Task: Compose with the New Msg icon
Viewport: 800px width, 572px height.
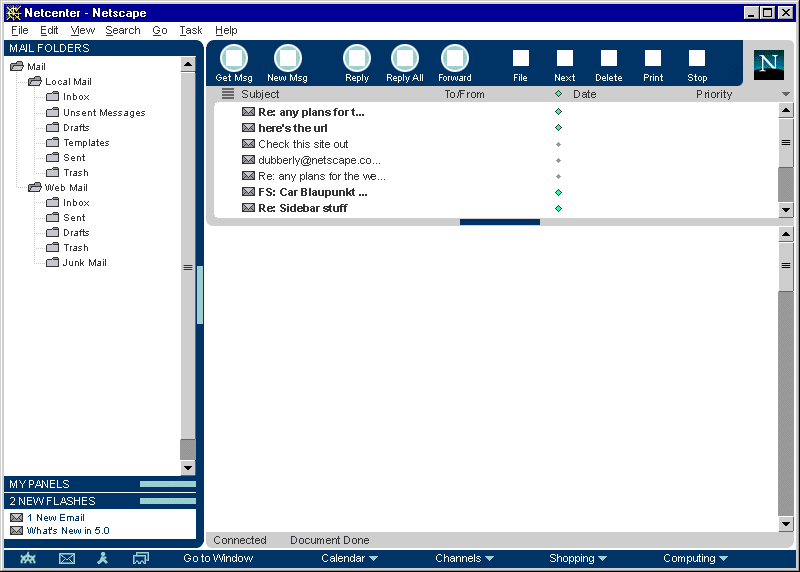Action: [x=288, y=58]
